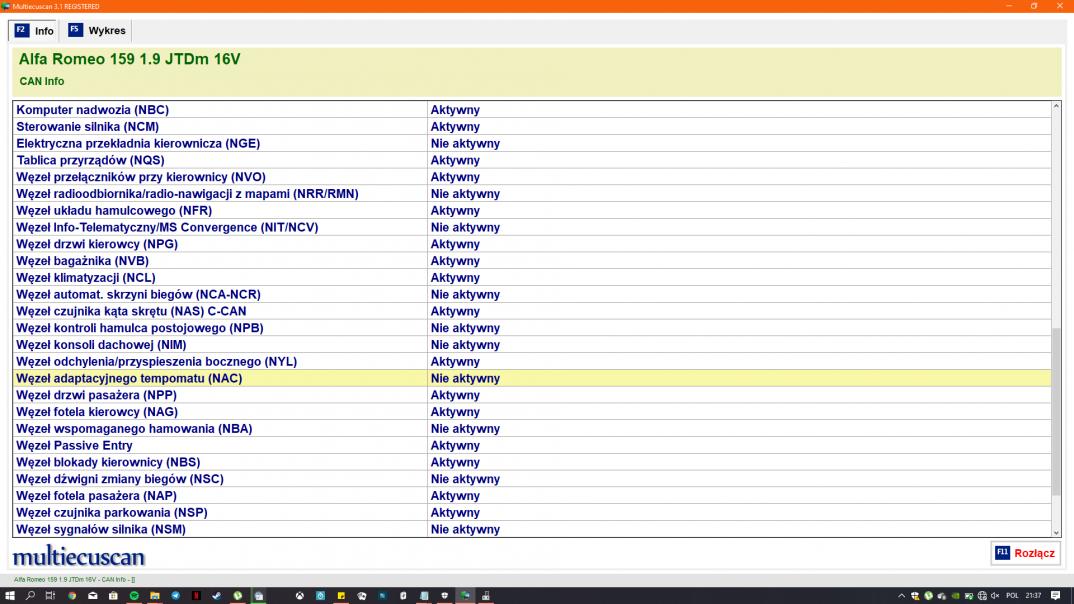Switch to the Wykres tab

[97, 30]
